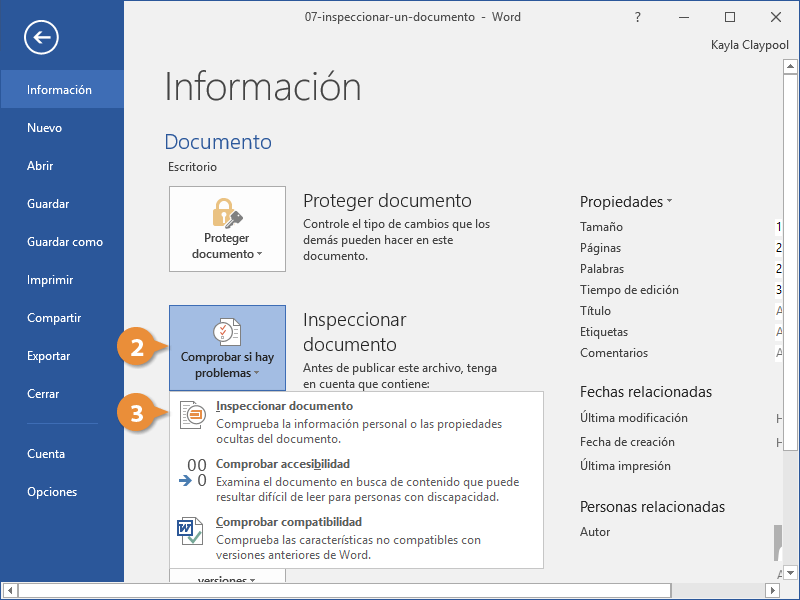
Task: Click the padlock Proteger documento icon
Action: click(227, 212)
